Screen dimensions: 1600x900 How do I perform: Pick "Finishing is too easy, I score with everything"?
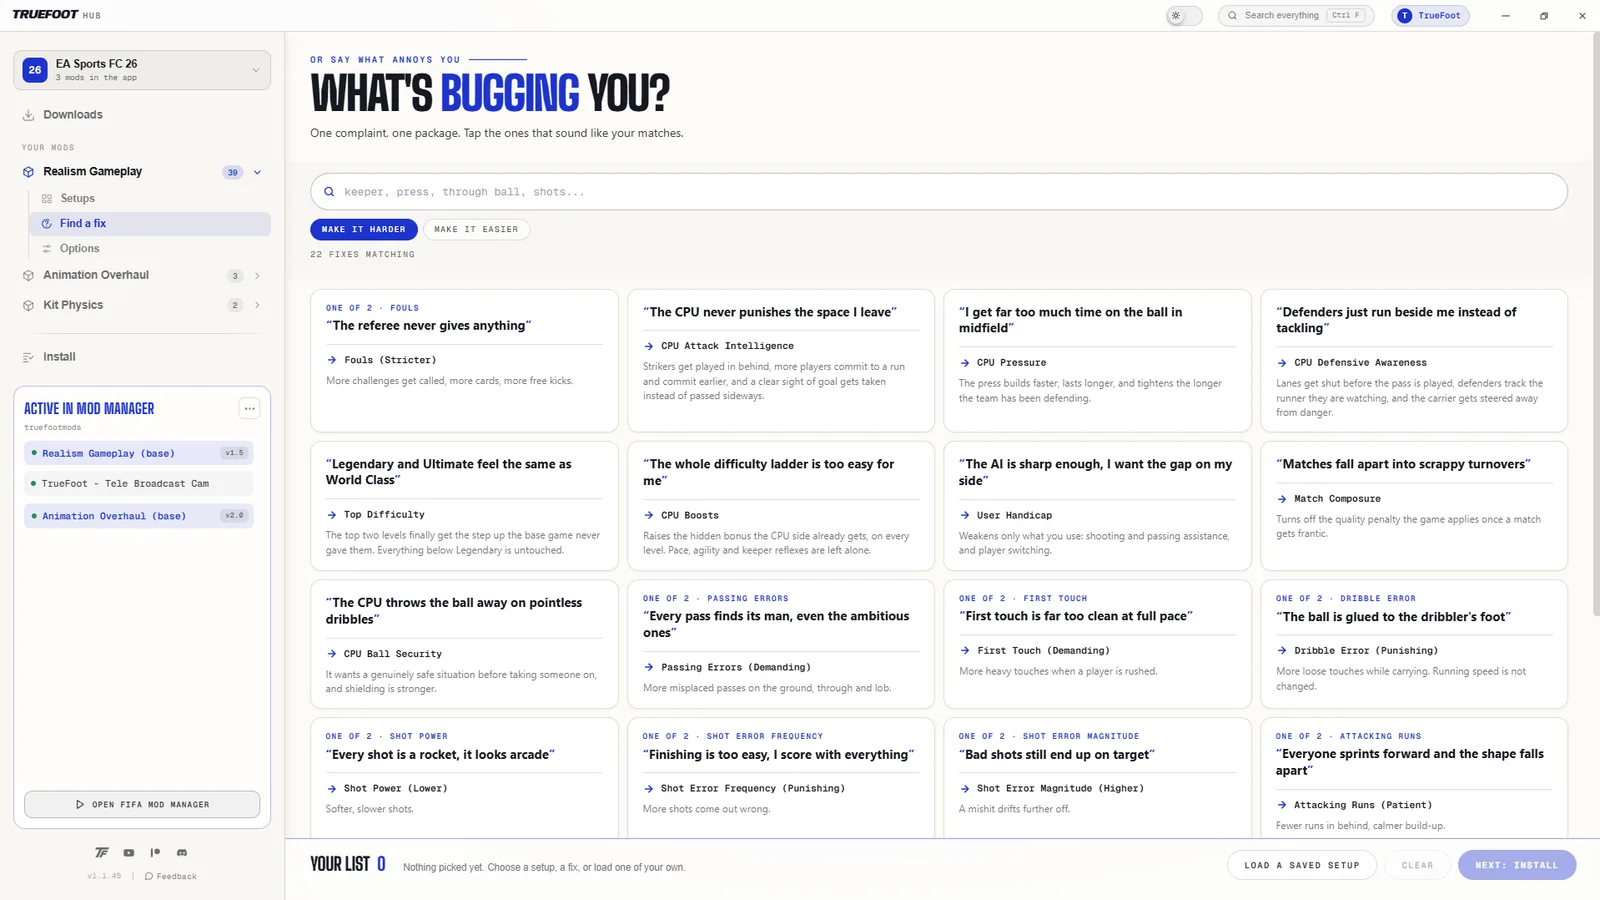tap(781, 779)
